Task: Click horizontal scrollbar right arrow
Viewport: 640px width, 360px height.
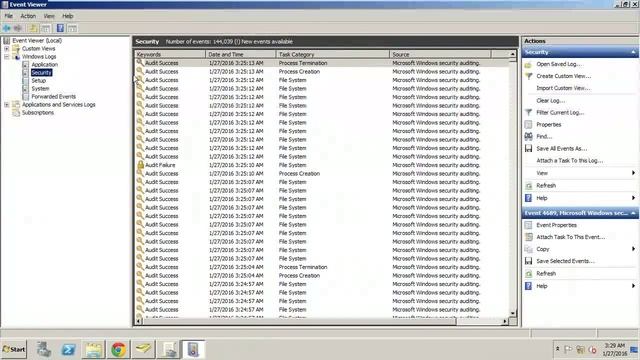Action: 505,322
